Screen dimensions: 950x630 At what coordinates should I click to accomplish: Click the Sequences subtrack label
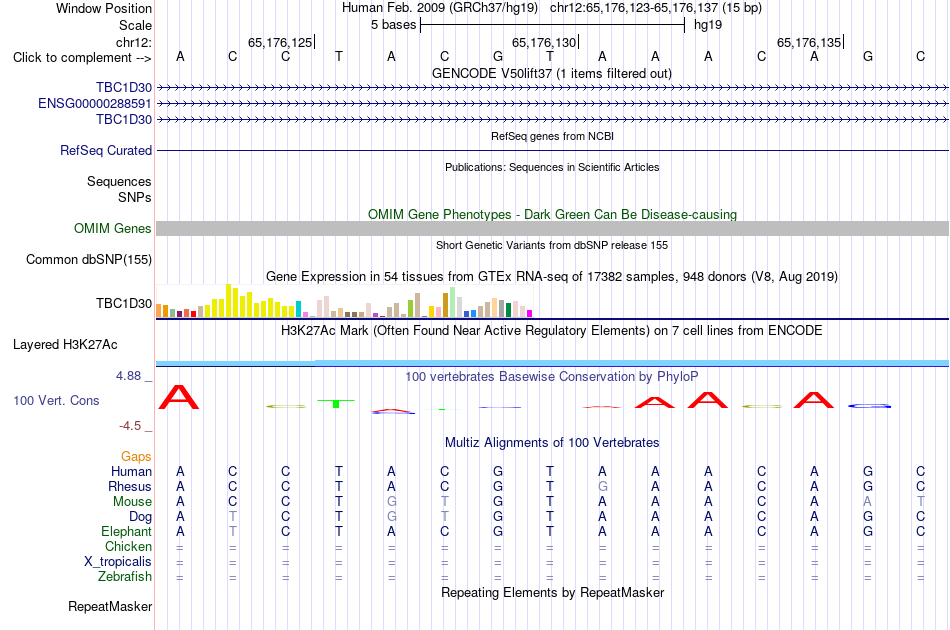point(119,181)
